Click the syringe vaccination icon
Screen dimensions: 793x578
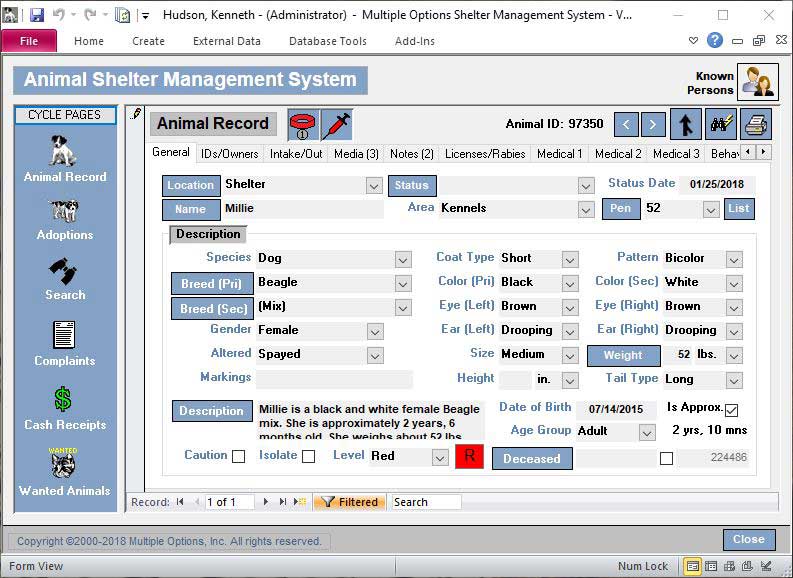(336, 125)
